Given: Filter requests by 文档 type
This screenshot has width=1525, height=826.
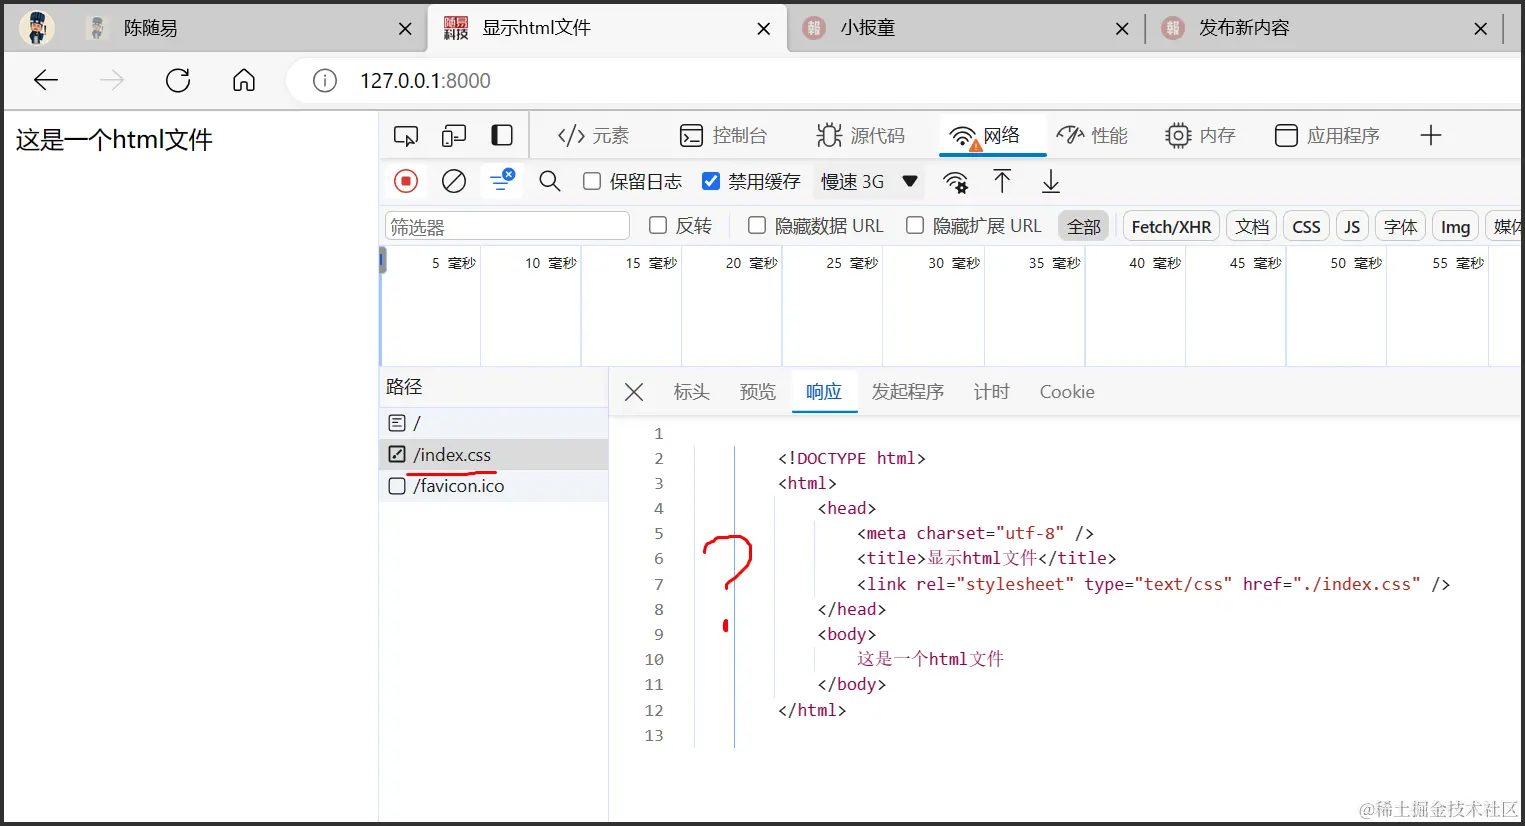Looking at the screenshot, I should click(1252, 227).
